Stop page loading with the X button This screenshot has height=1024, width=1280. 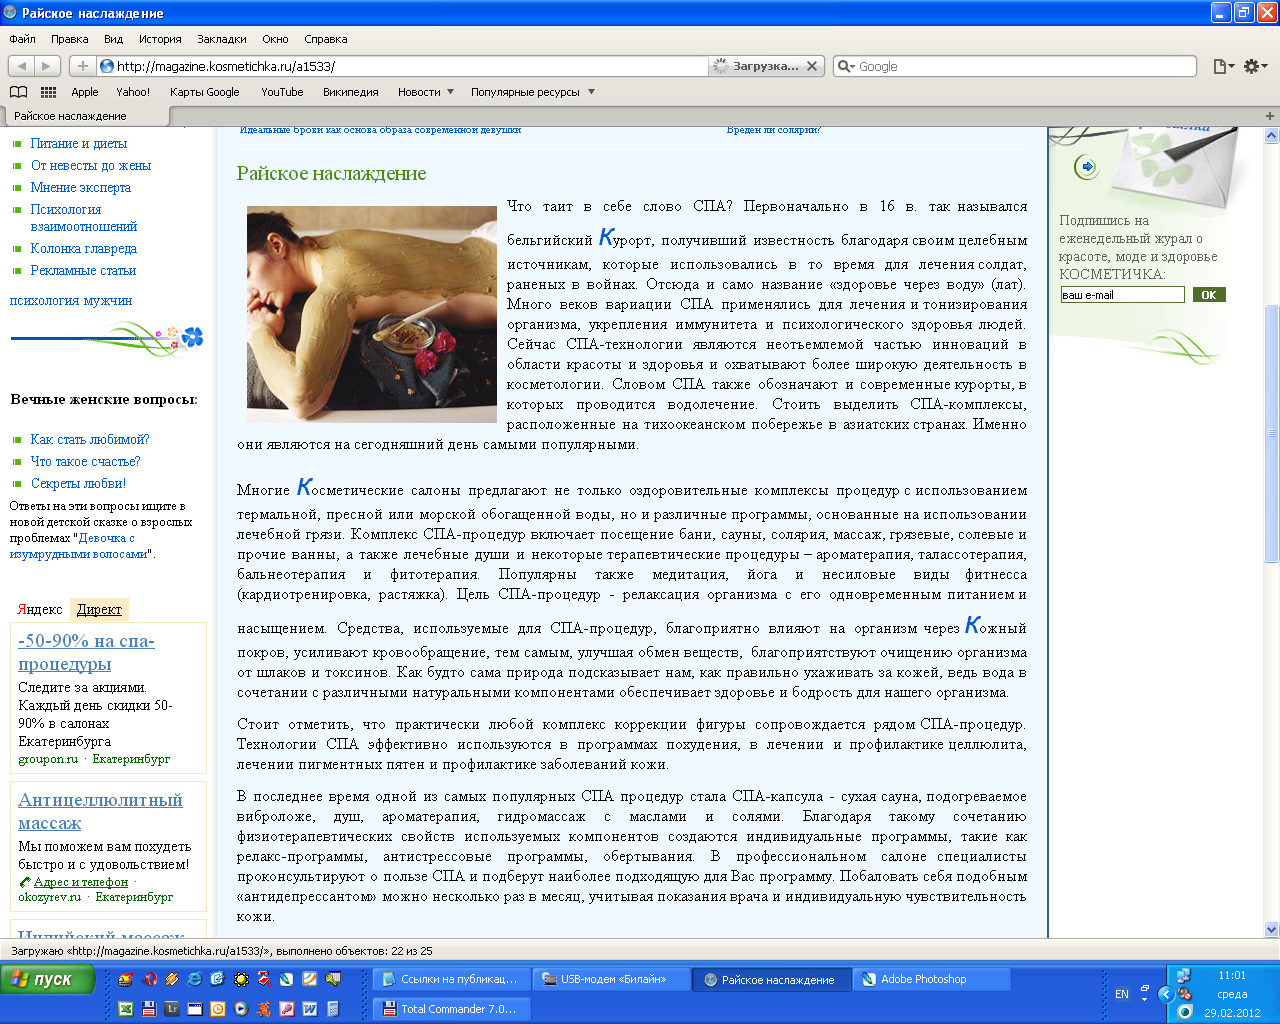coord(812,66)
